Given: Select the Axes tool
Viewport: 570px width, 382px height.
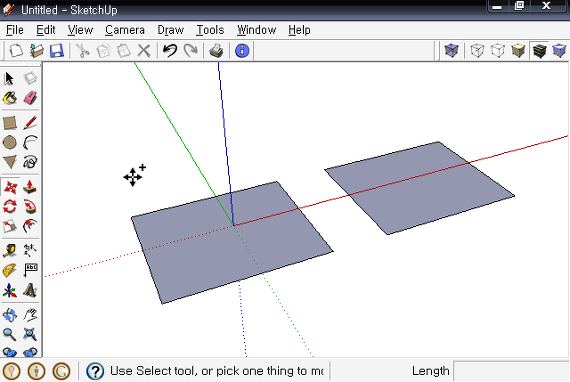Looking at the screenshot, I should pyautogui.click(x=10, y=290).
